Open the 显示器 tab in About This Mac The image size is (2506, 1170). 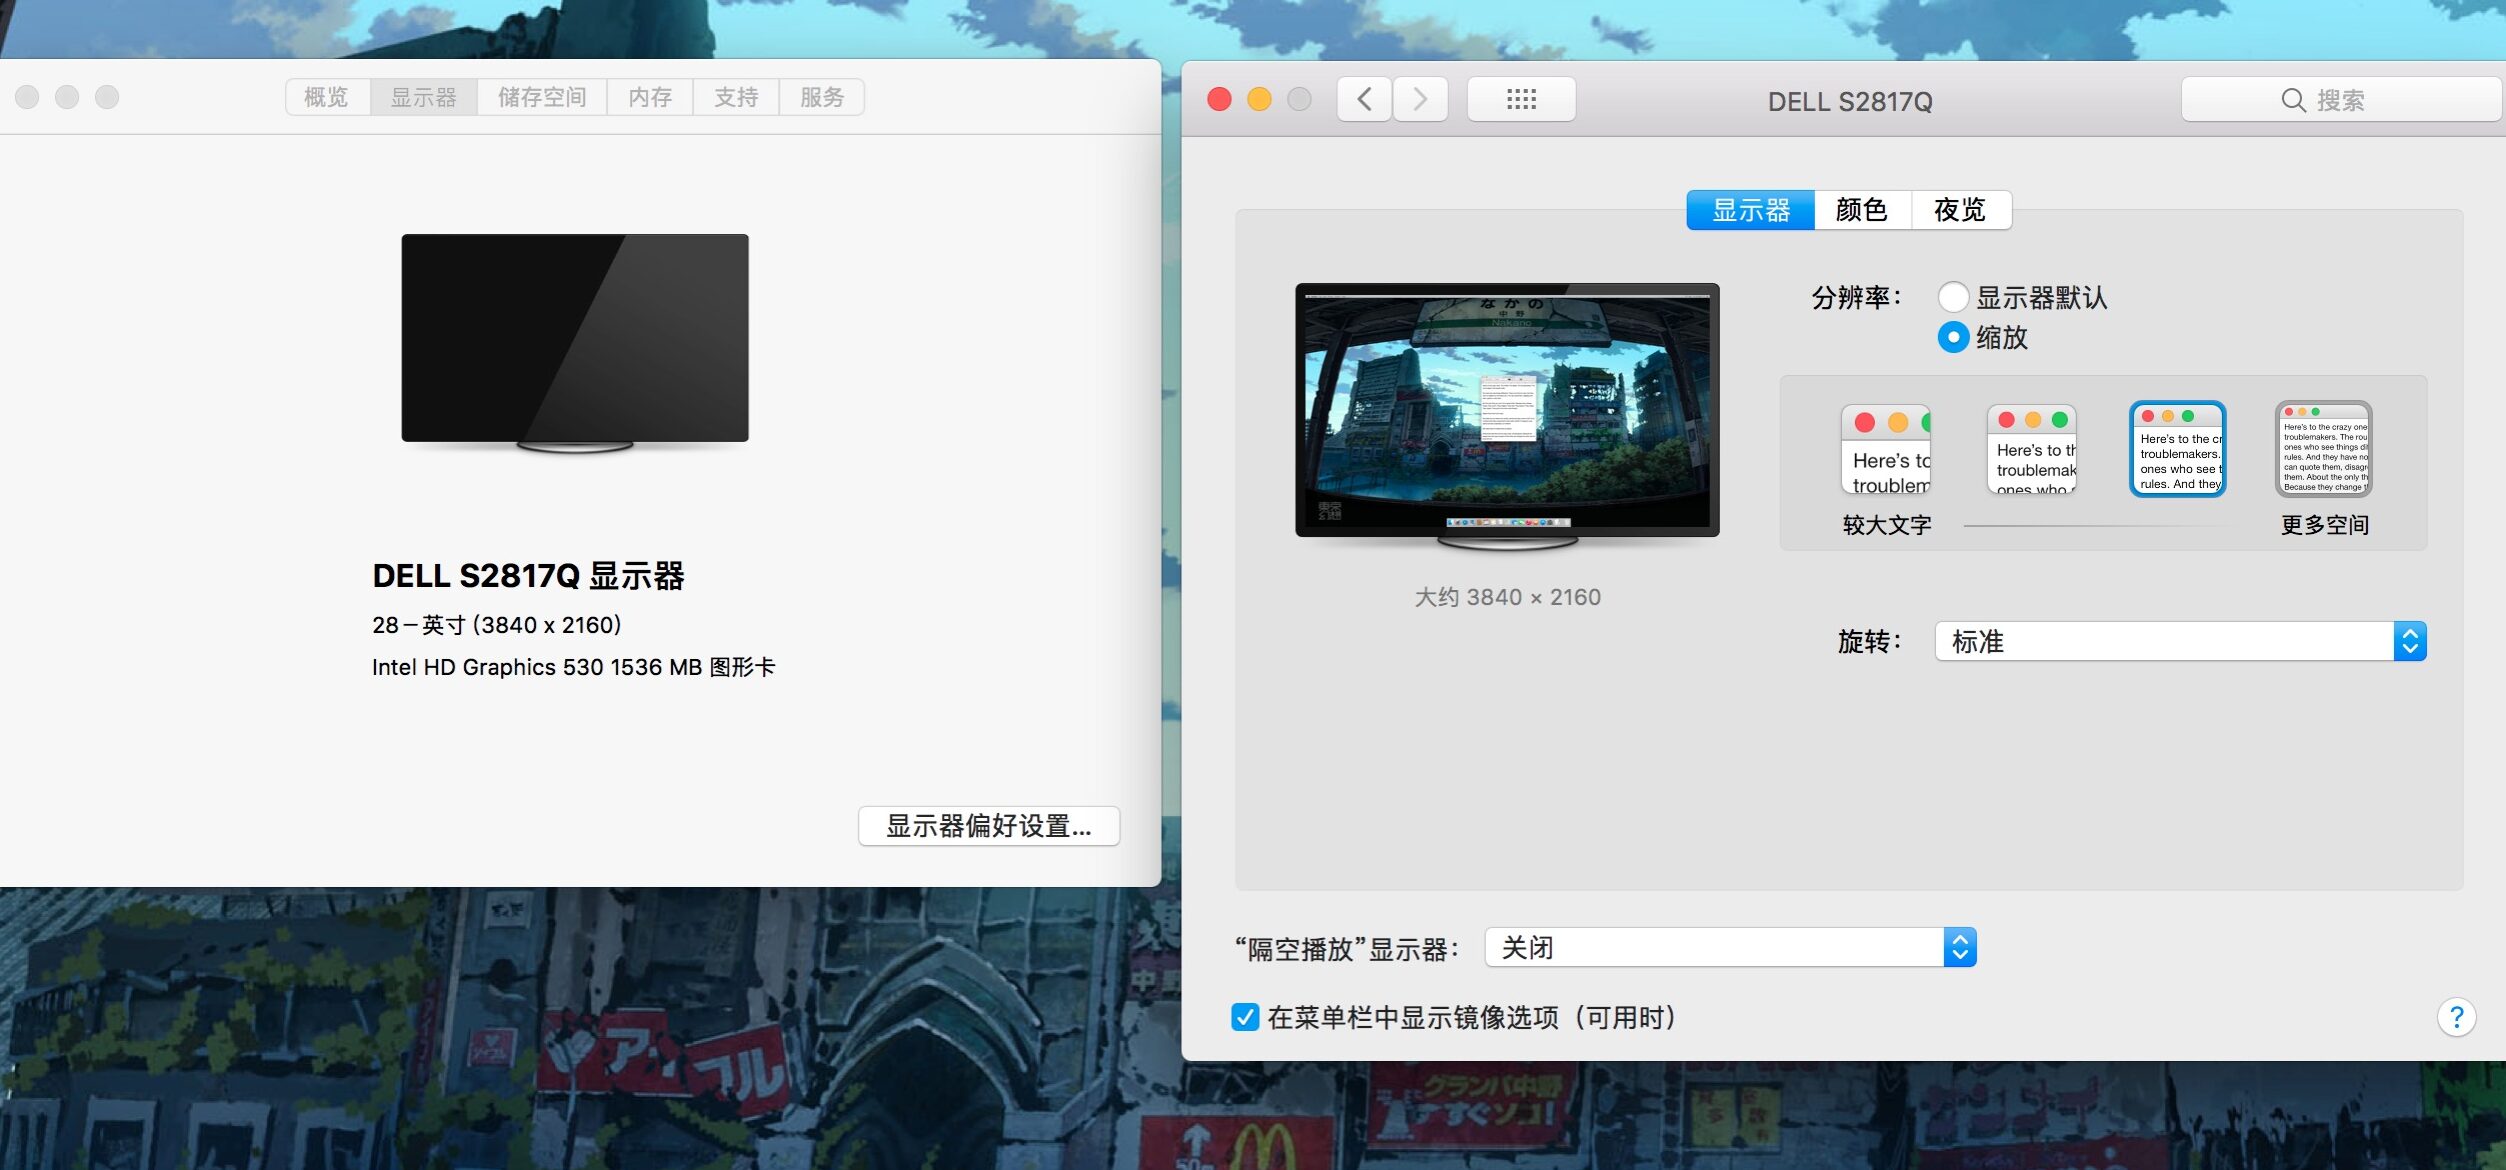tap(424, 97)
